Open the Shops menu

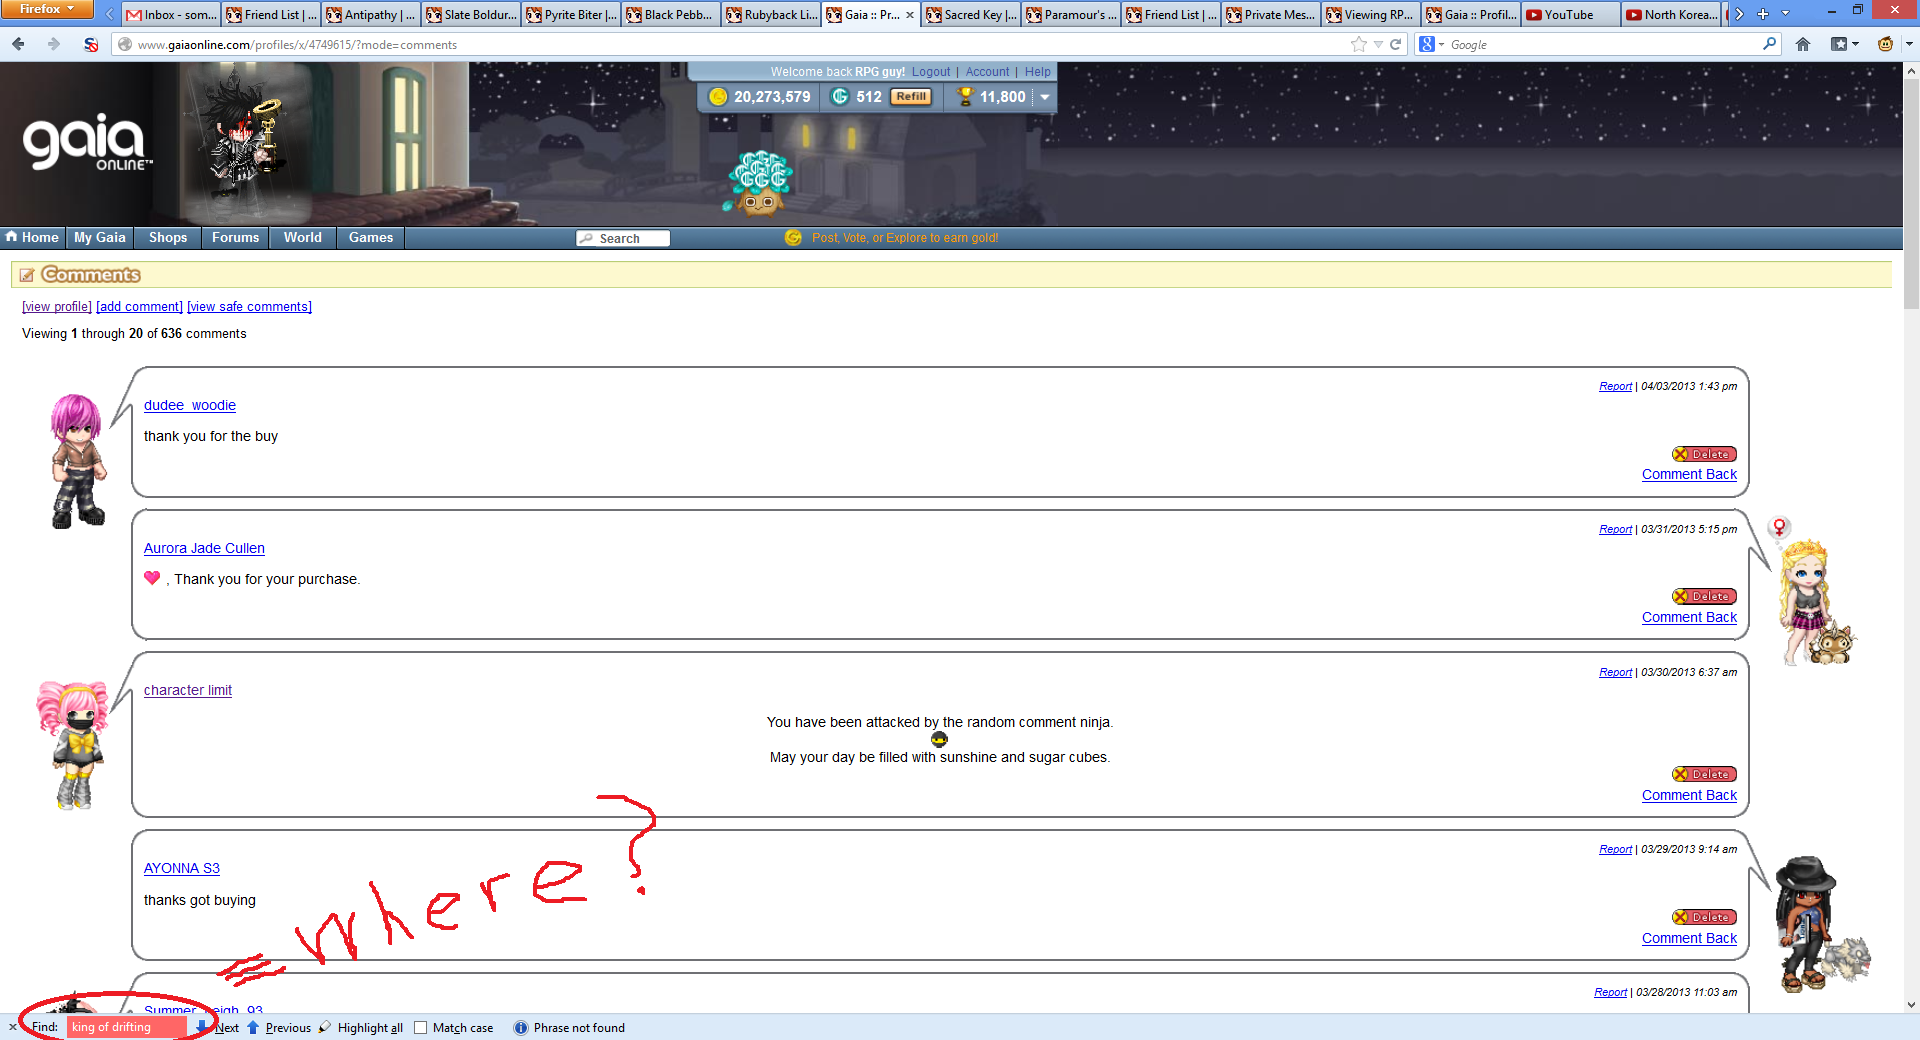[x=168, y=237]
